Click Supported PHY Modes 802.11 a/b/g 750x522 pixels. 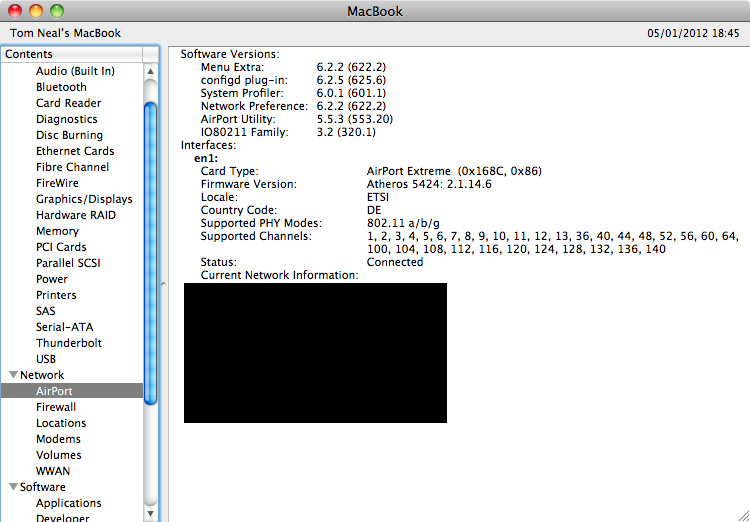coord(403,223)
